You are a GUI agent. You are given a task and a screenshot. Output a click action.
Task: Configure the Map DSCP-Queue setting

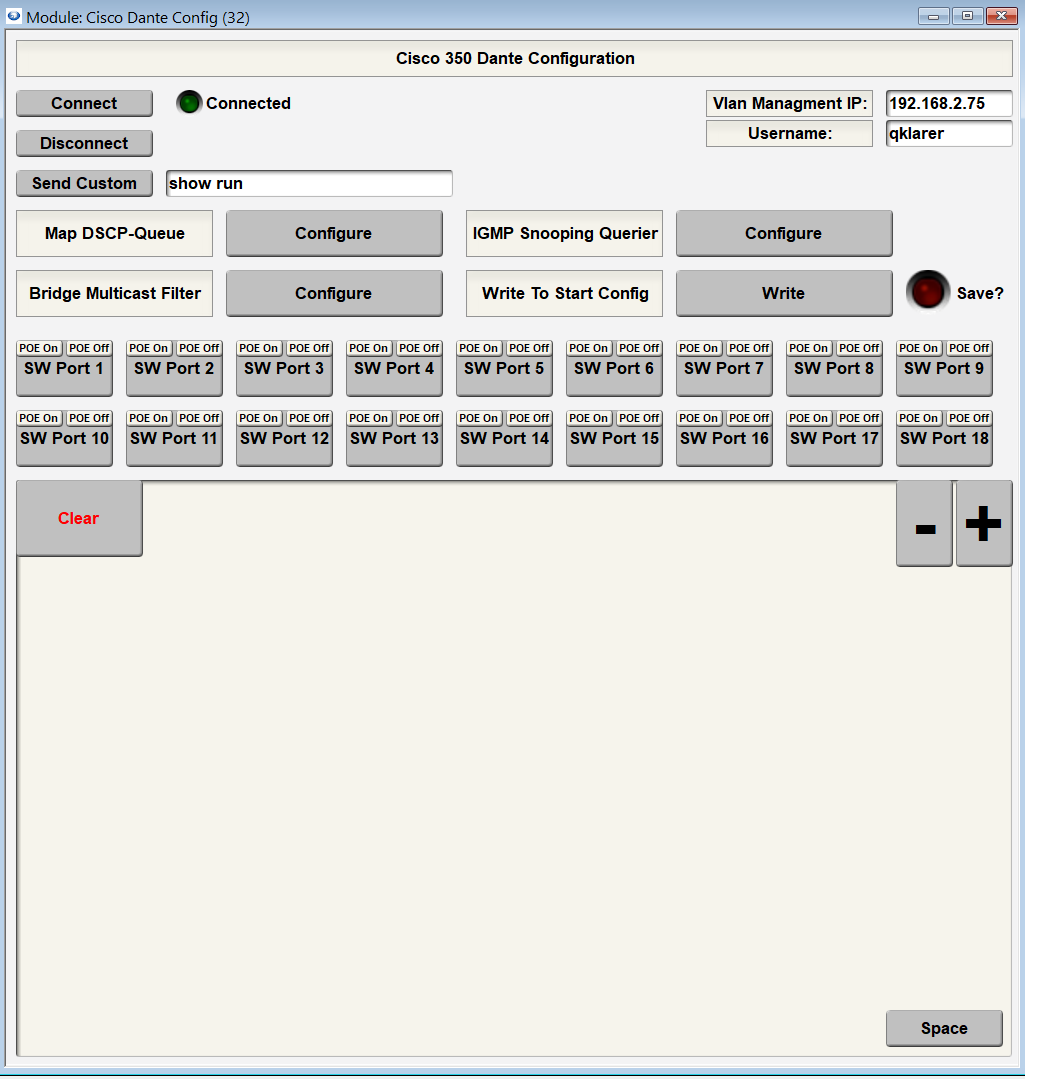tap(334, 233)
